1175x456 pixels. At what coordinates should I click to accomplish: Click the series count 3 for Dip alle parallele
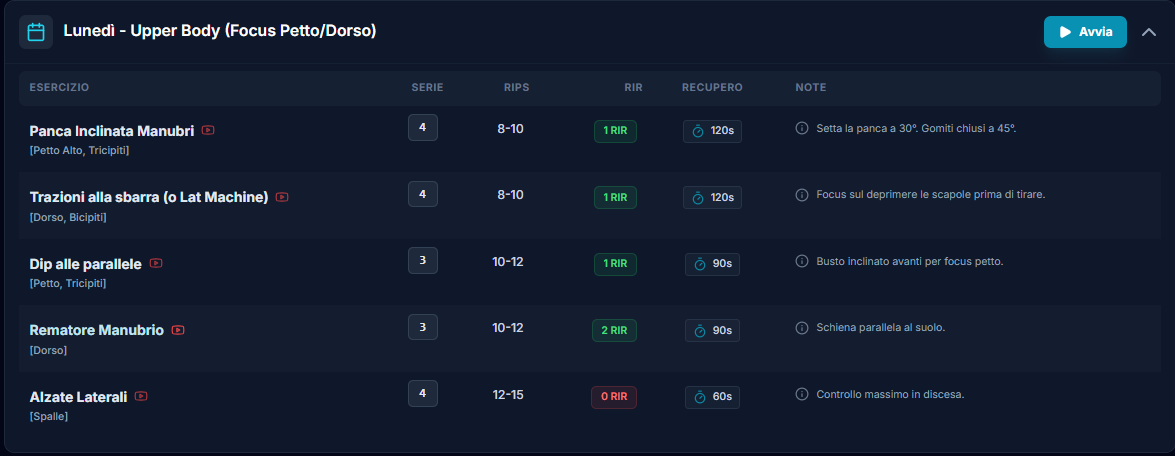pyautogui.click(x=423, y=261)
